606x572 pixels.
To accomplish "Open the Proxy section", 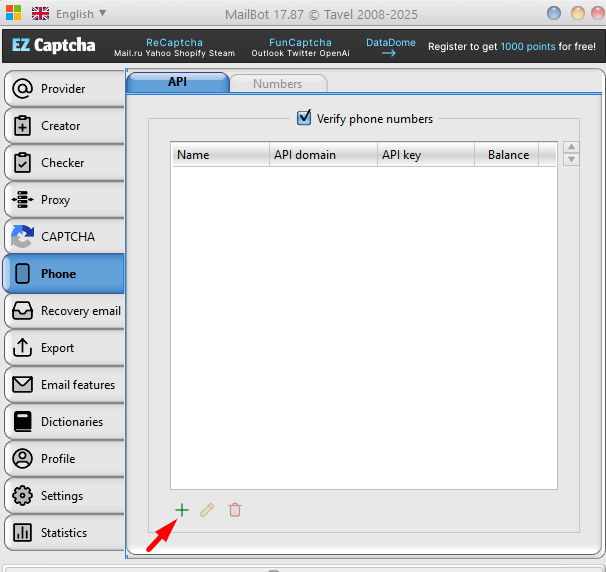I will pyautogui.click(x=65, y=200).
